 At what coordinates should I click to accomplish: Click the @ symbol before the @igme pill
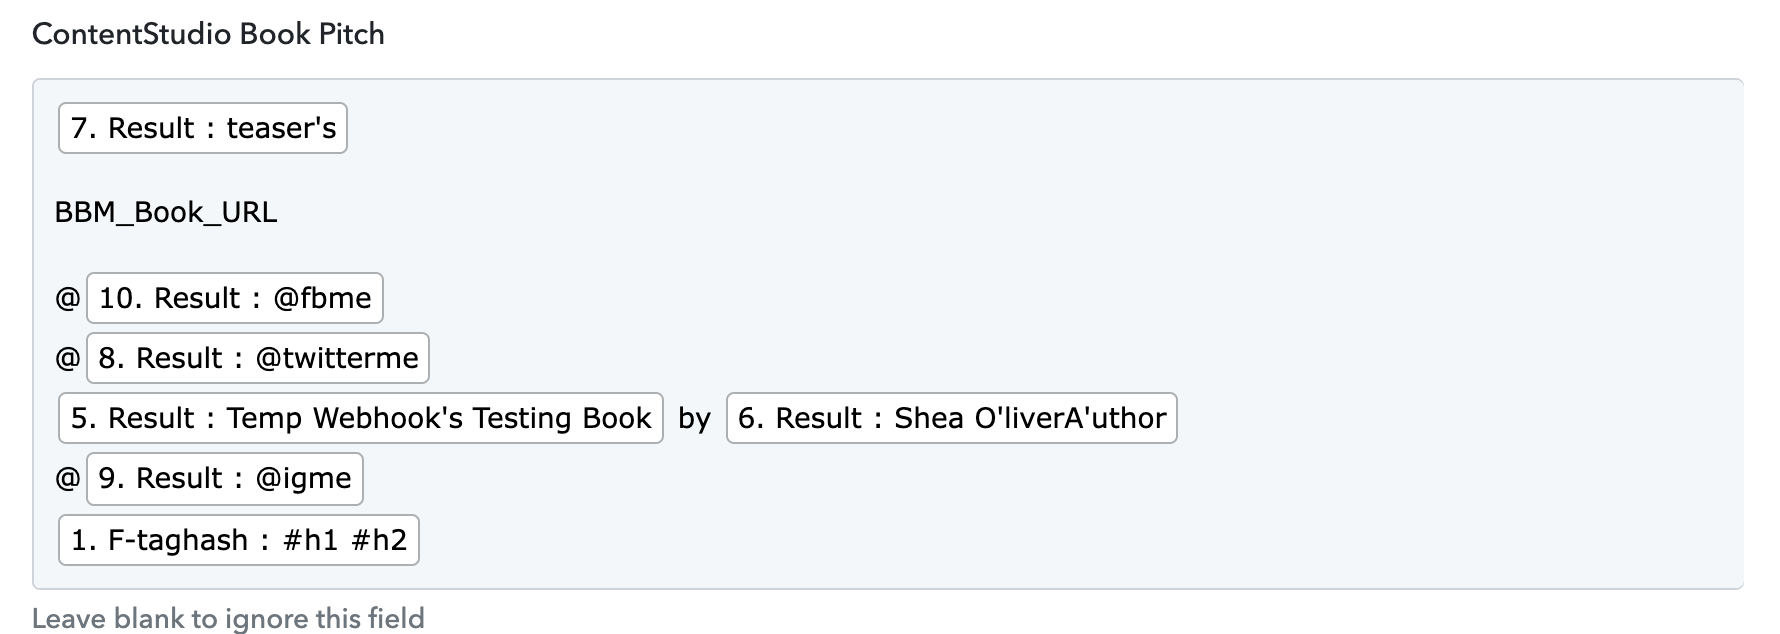(68, 478)
